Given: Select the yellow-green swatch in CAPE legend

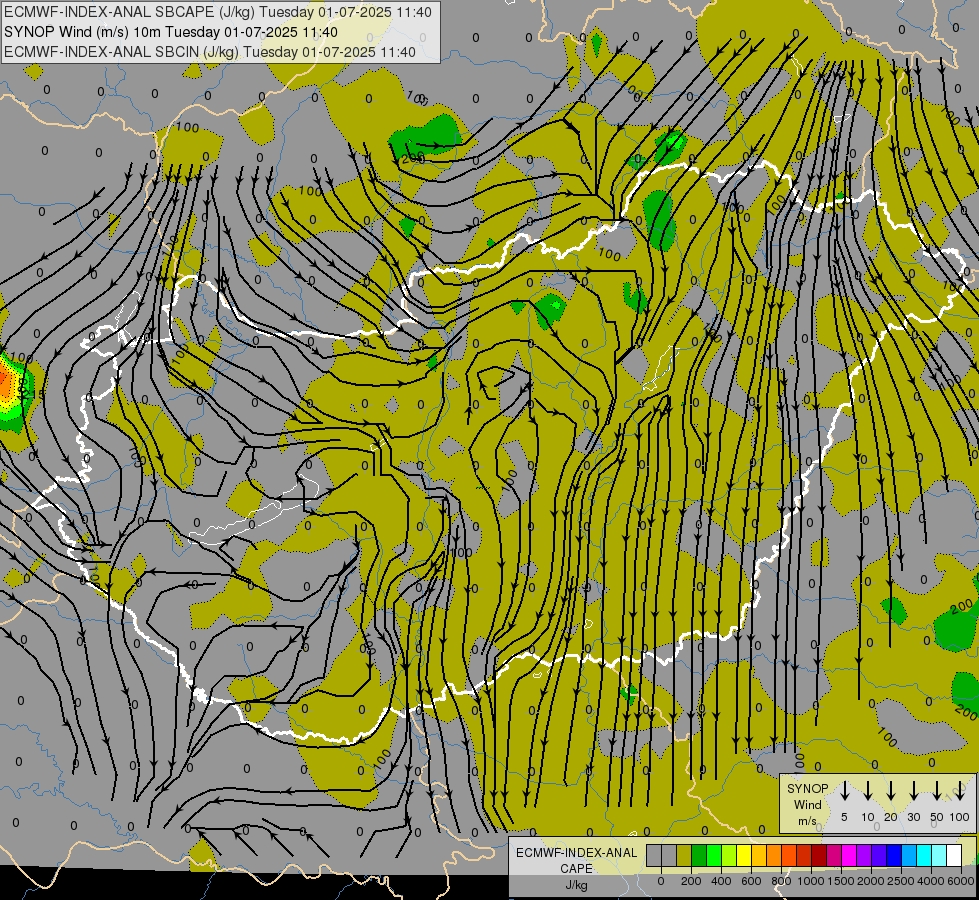Looking at the screenshot, I should point(729,855).
